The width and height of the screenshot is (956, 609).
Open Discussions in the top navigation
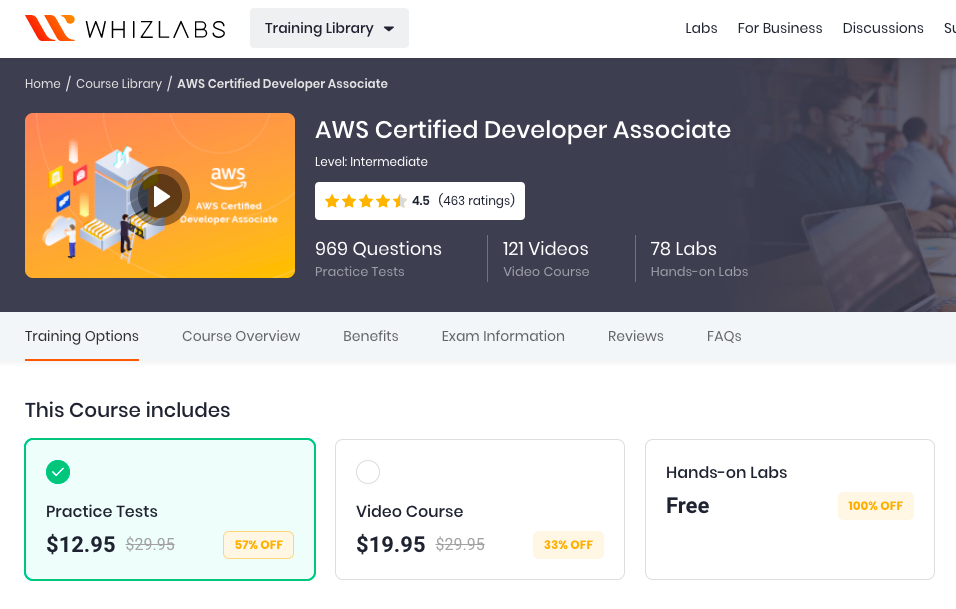click(883, 28)
